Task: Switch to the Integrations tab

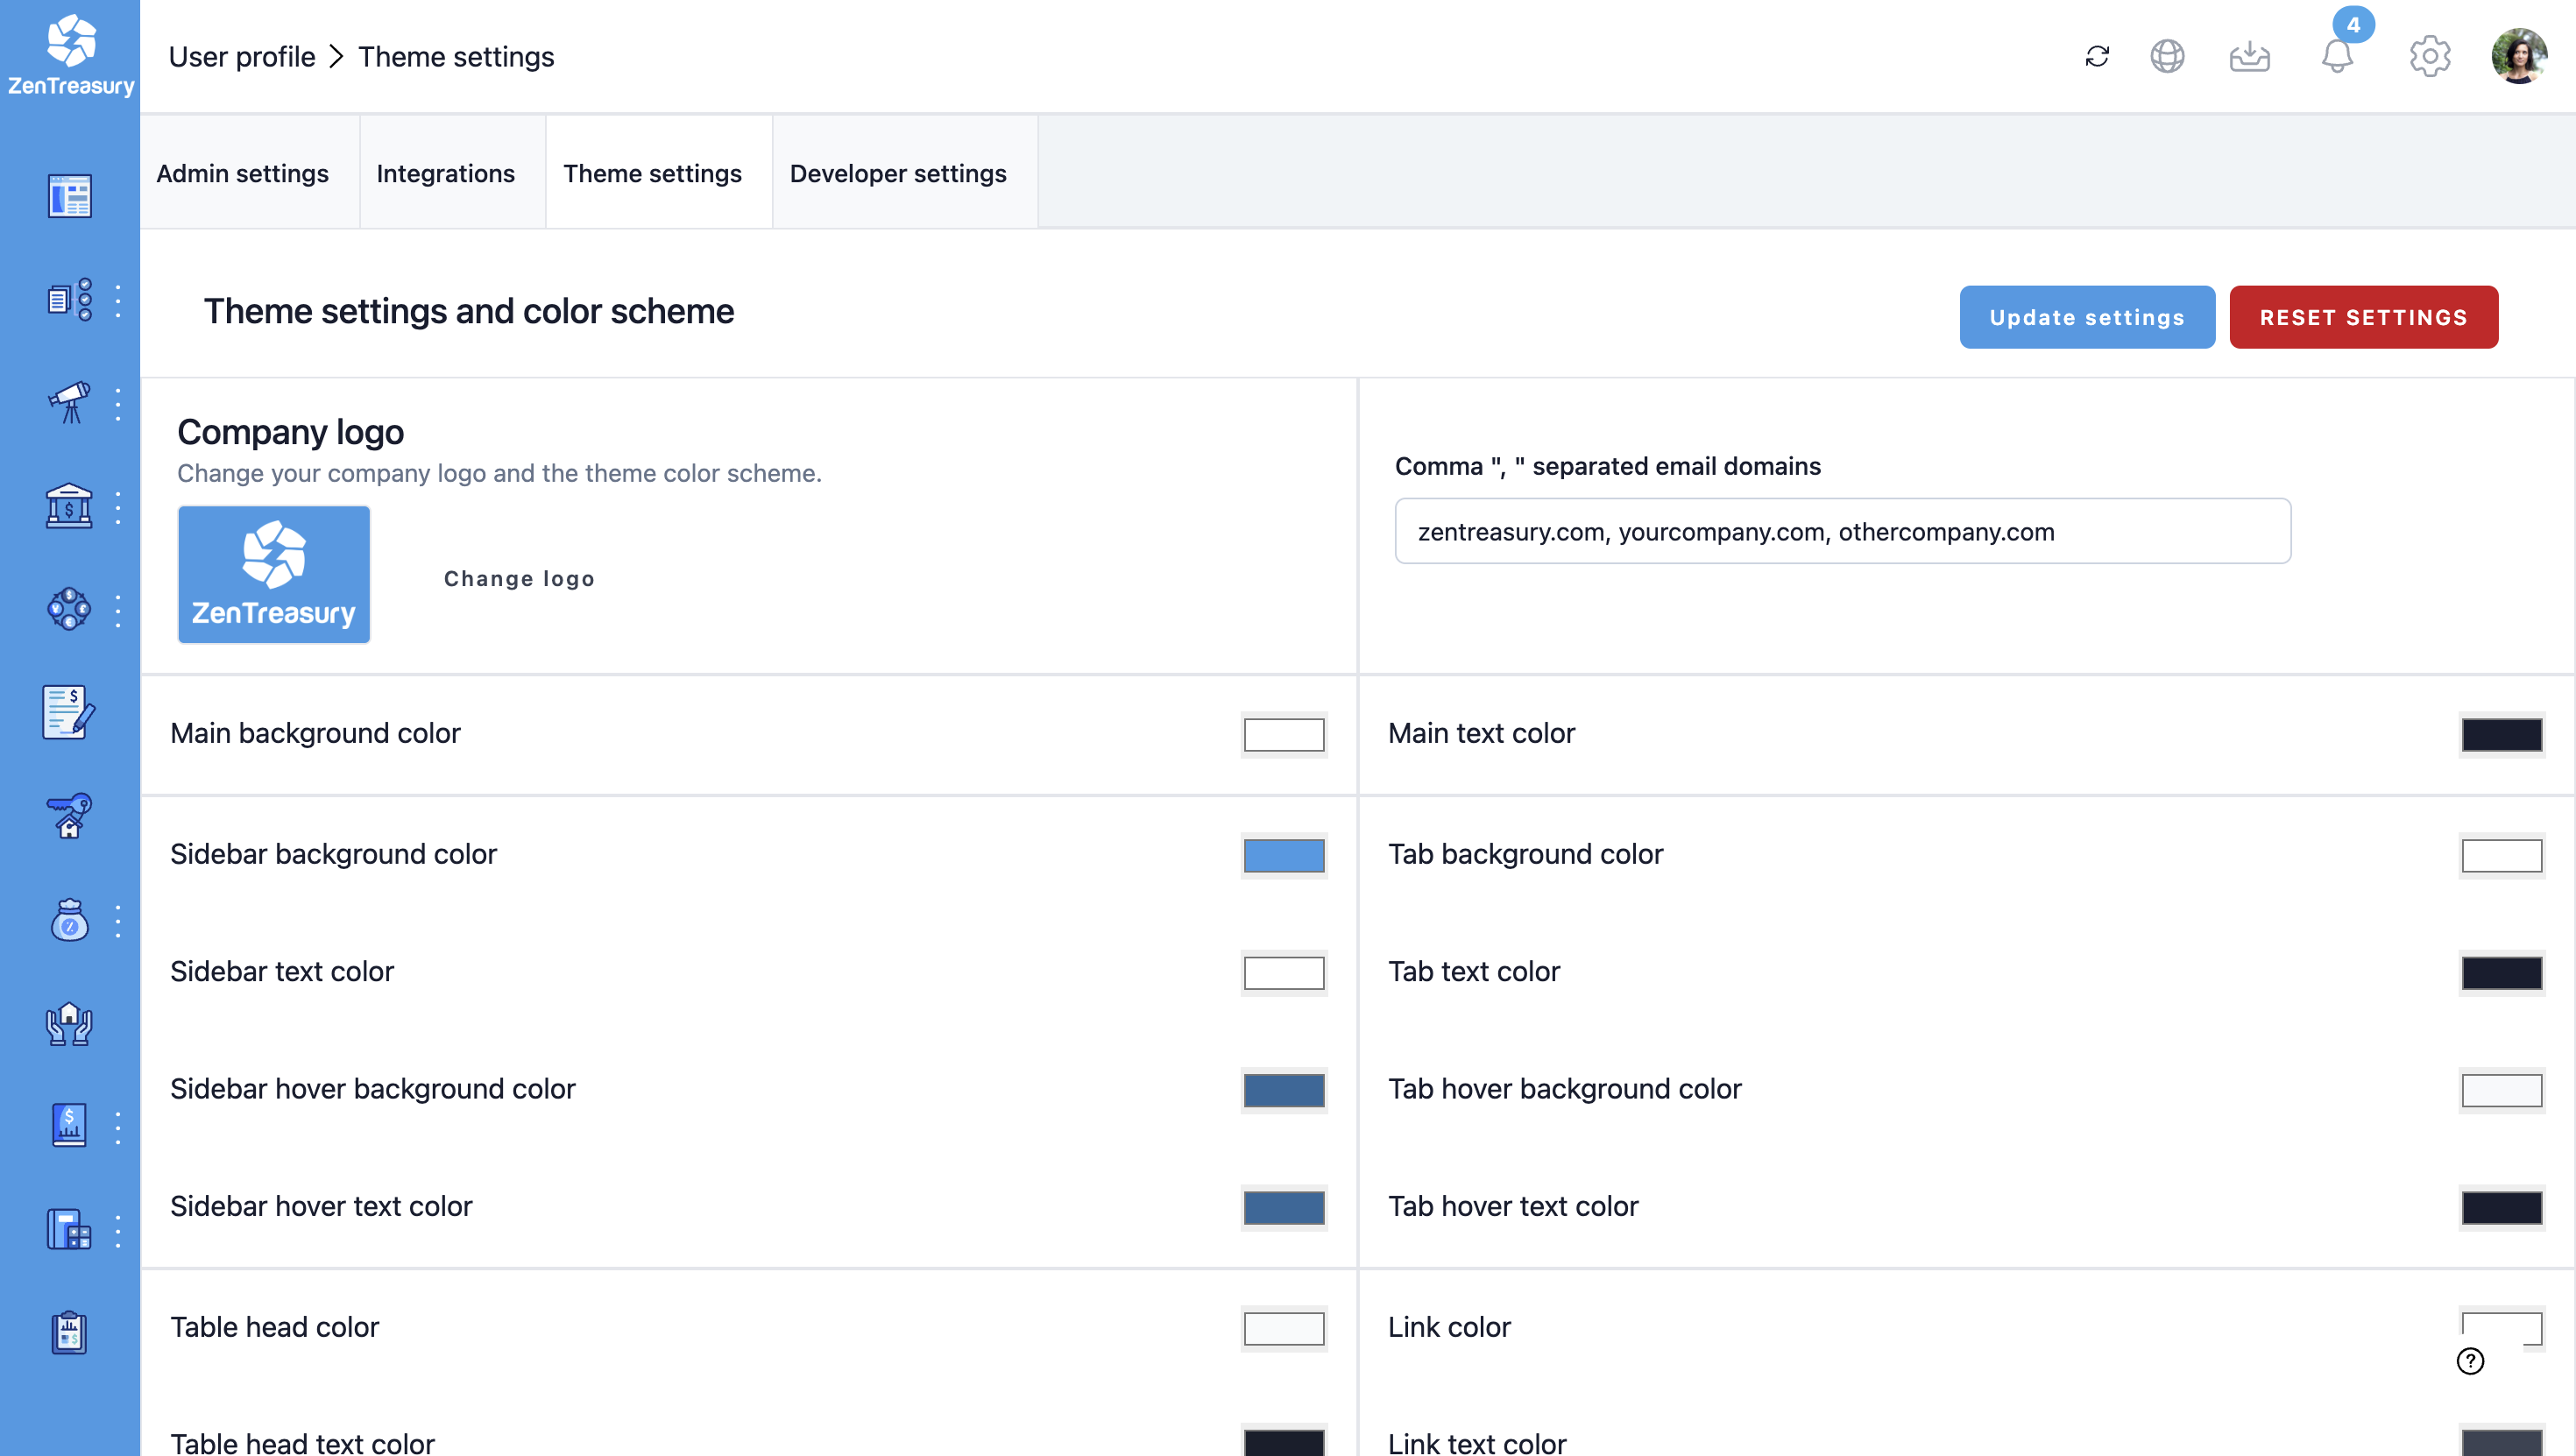Action: pyautogui.click(x=445, y=173)
